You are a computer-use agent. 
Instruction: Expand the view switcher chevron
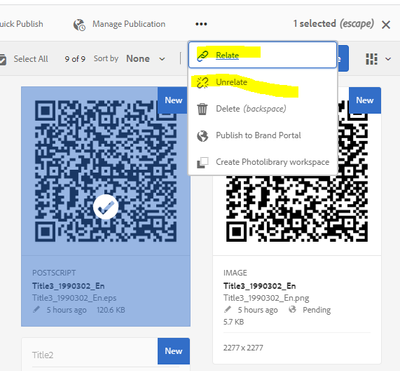388,59
